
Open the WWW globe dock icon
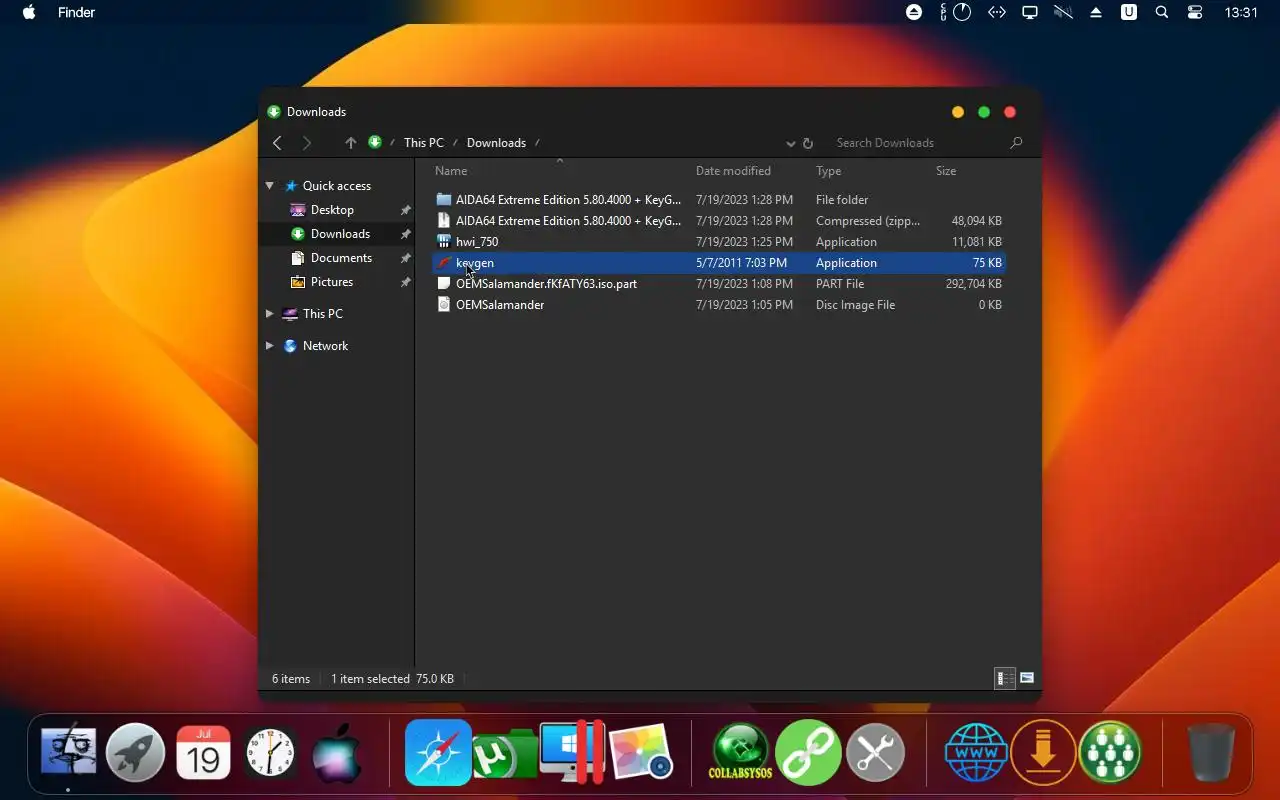(976, 752)
